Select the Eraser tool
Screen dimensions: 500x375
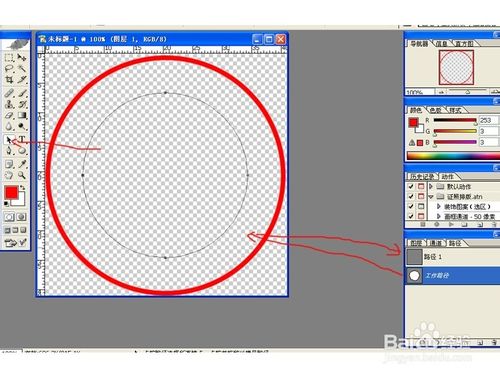9,115
